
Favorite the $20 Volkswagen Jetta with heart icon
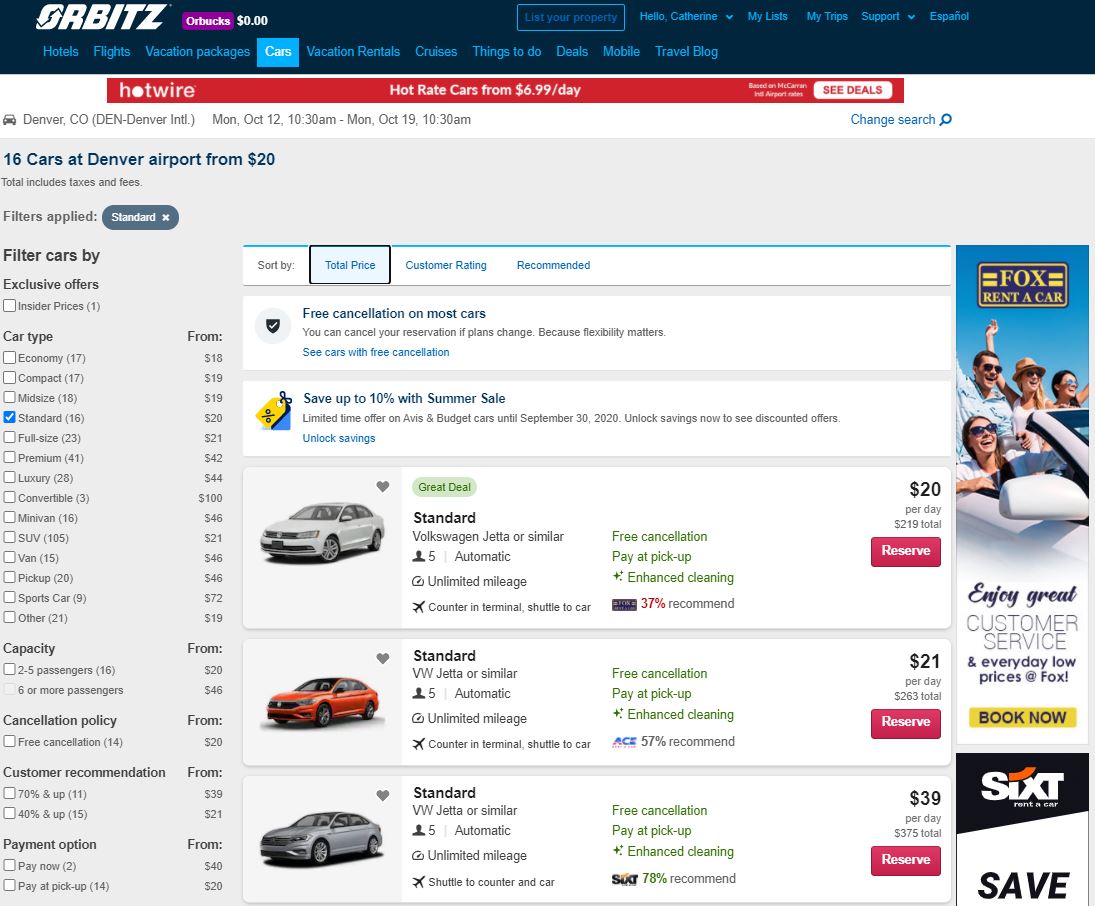coord(383,487)
